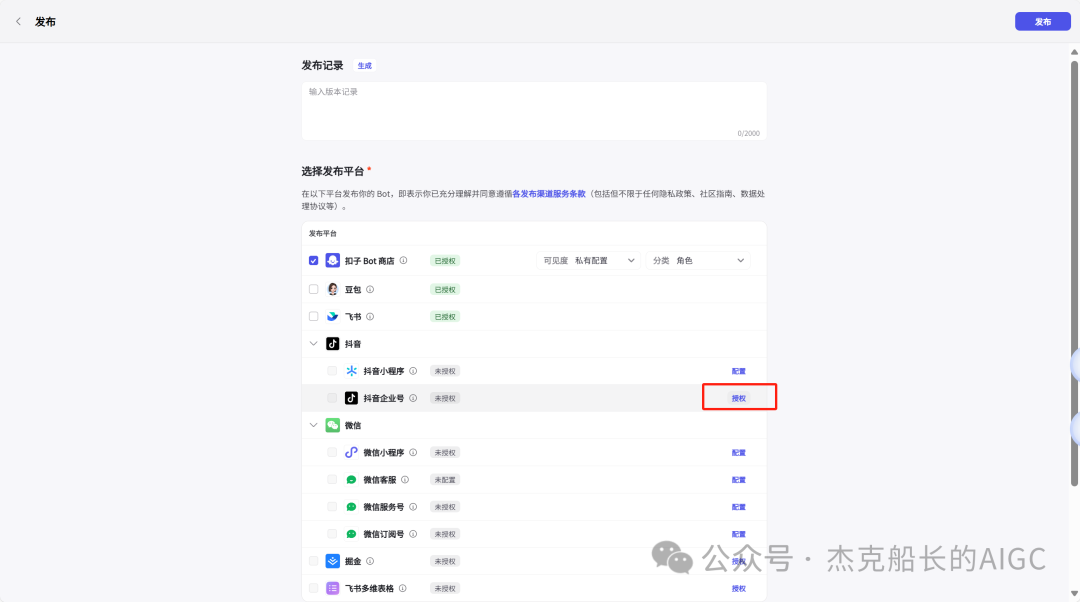Open info tooltip next to 扣子 Bot 商店

[x=404, y=260]
